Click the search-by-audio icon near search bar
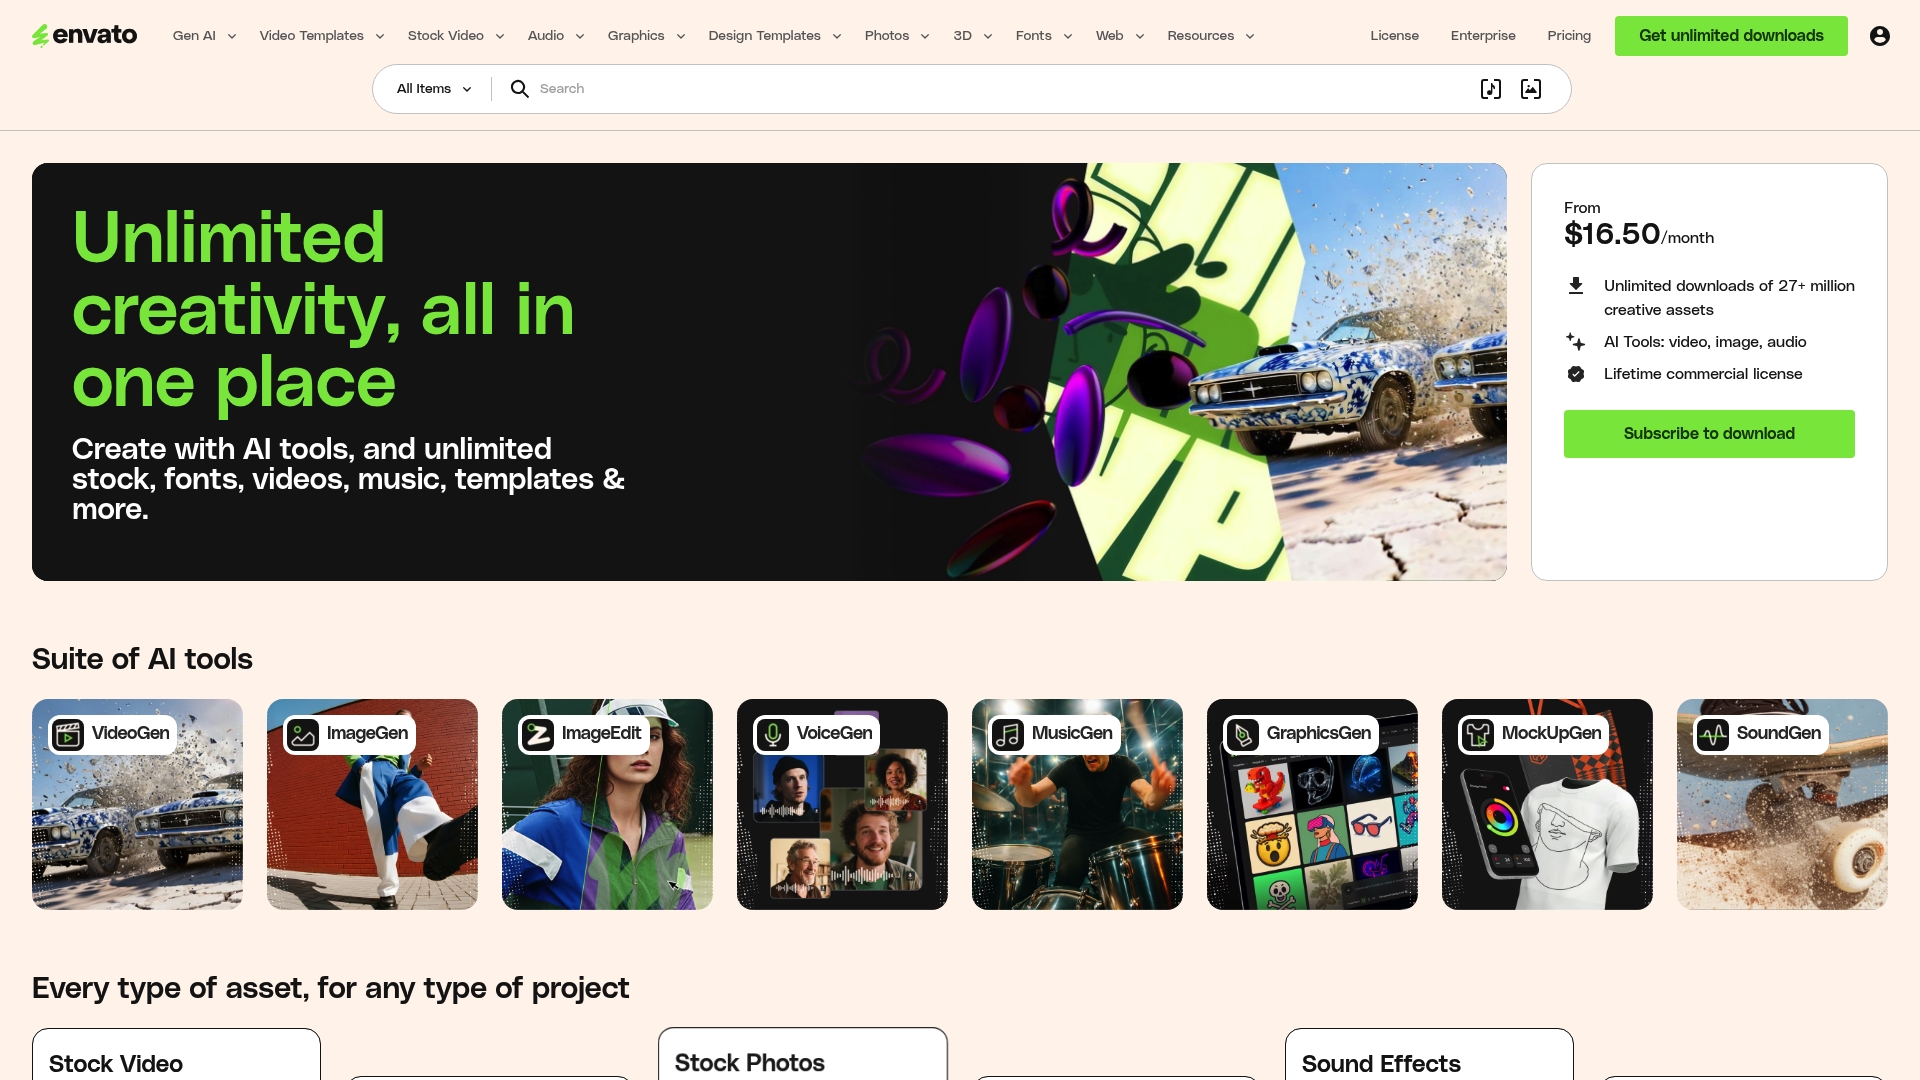The image size is (1920, 1080). (x=1491, y=88)
